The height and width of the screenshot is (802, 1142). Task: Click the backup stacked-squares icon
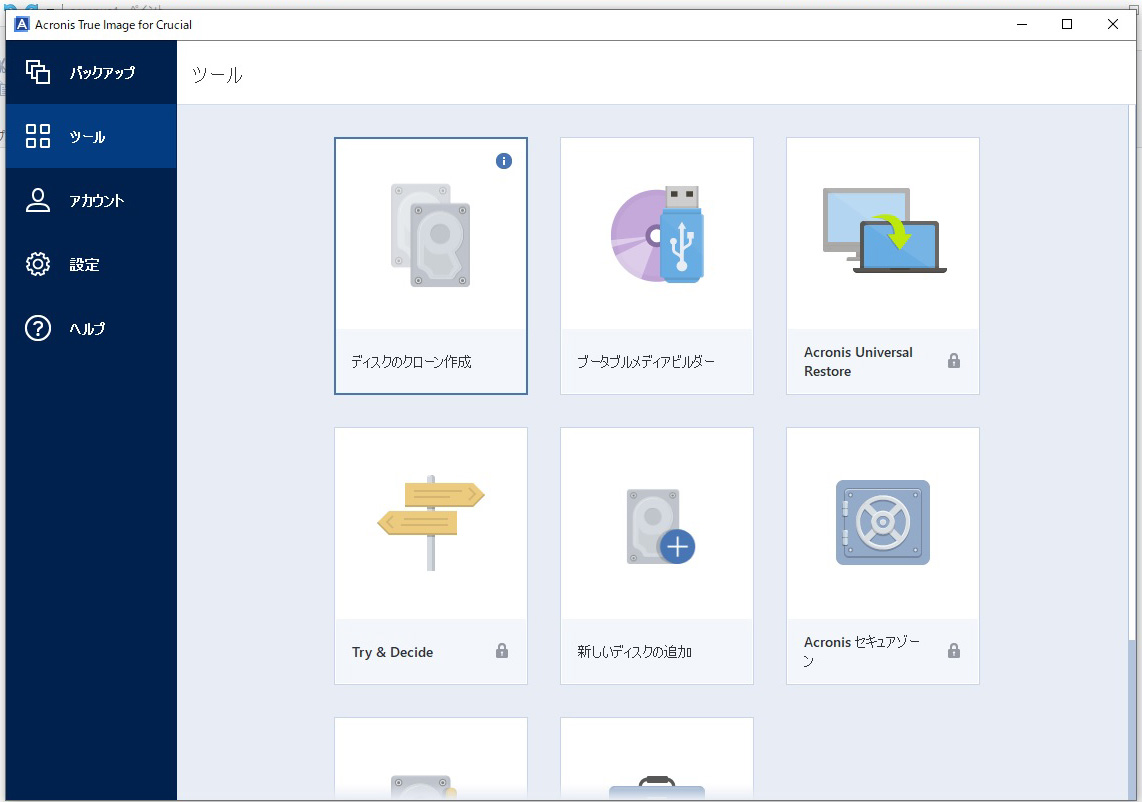pyautogui.click(x=38, y=72)
